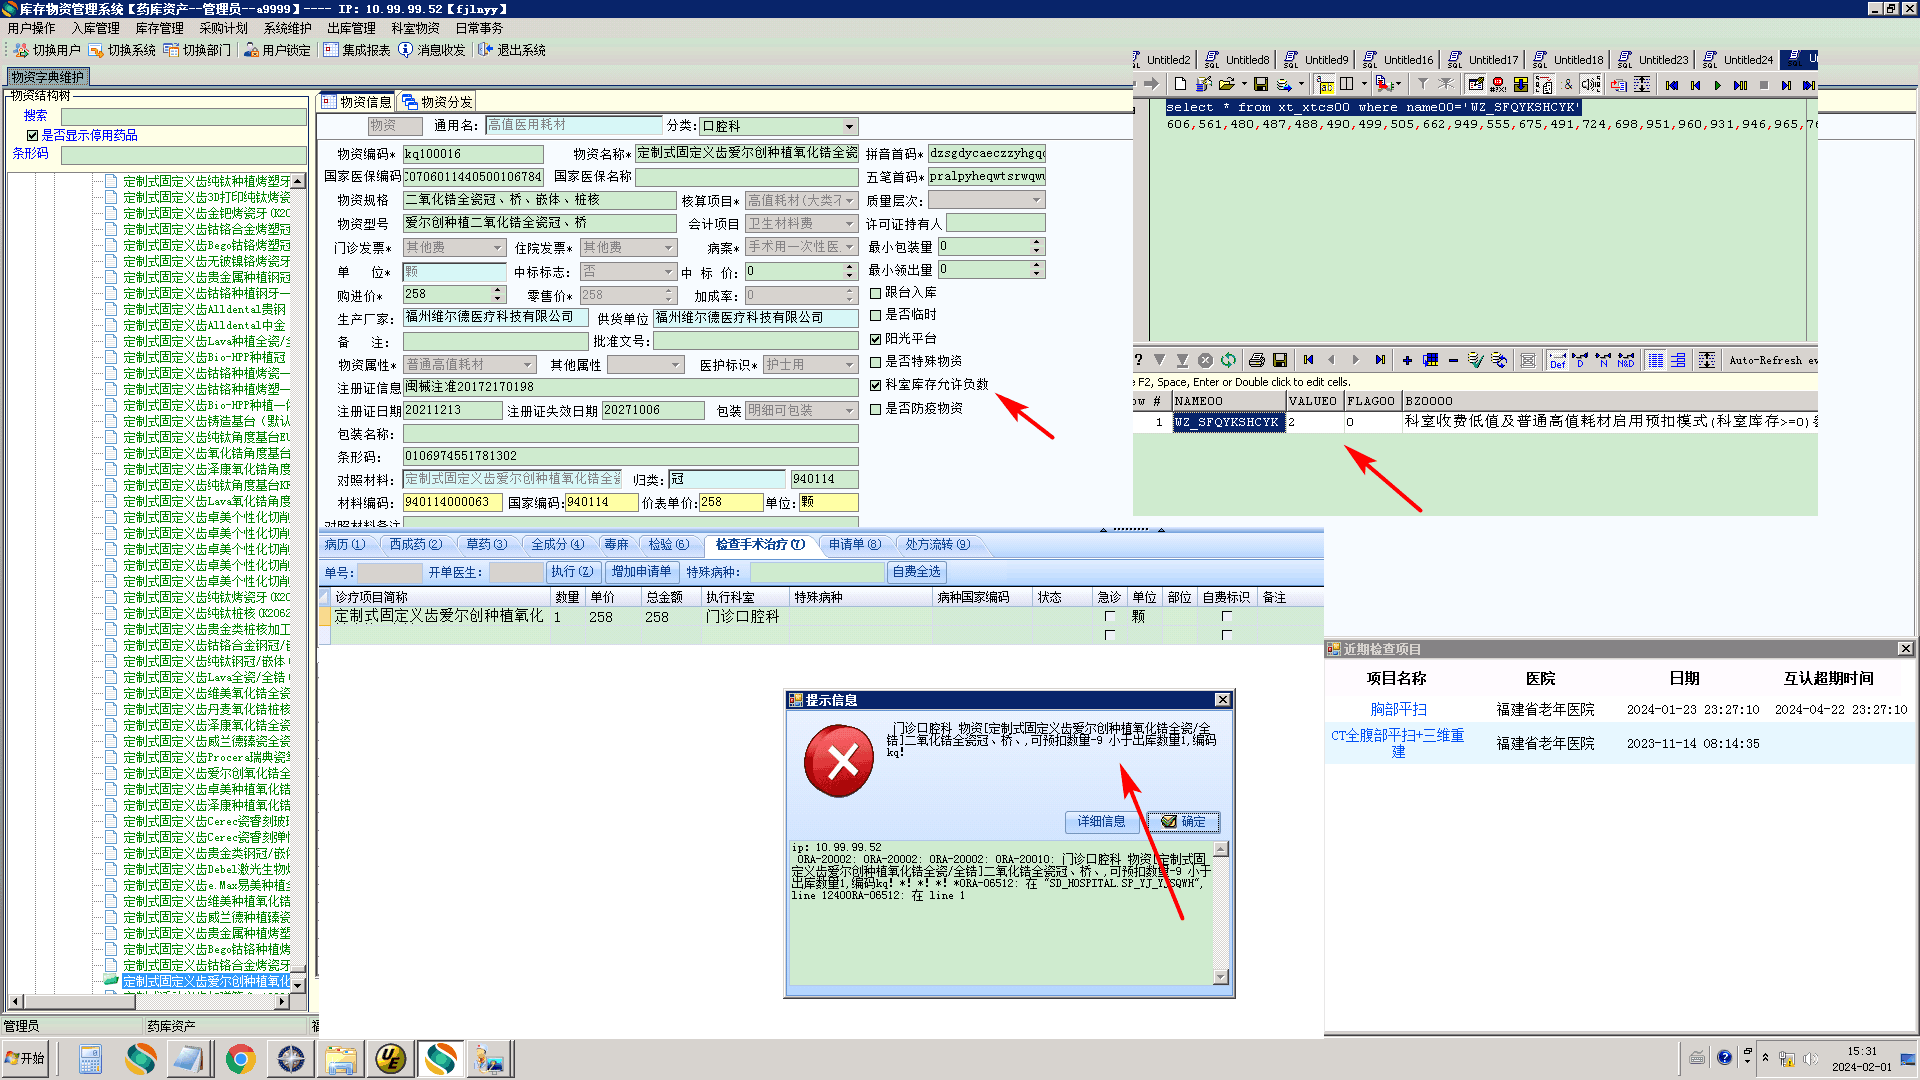The height and width of the screenshot is (1080, 1920).
Task: Enable 跟台入库 checkbox
Action: coord(876,293)
